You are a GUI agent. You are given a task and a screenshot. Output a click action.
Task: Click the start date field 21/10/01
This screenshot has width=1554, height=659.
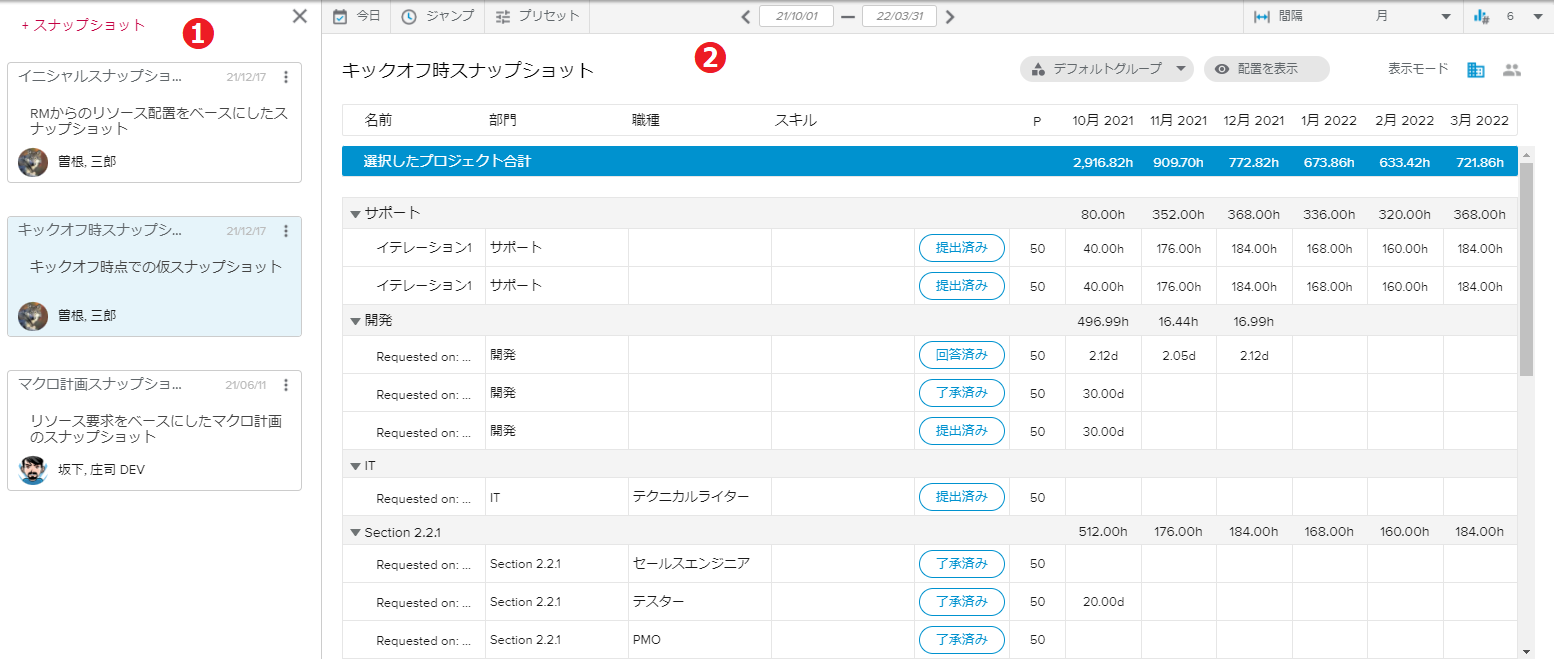(x=797, y=17)
